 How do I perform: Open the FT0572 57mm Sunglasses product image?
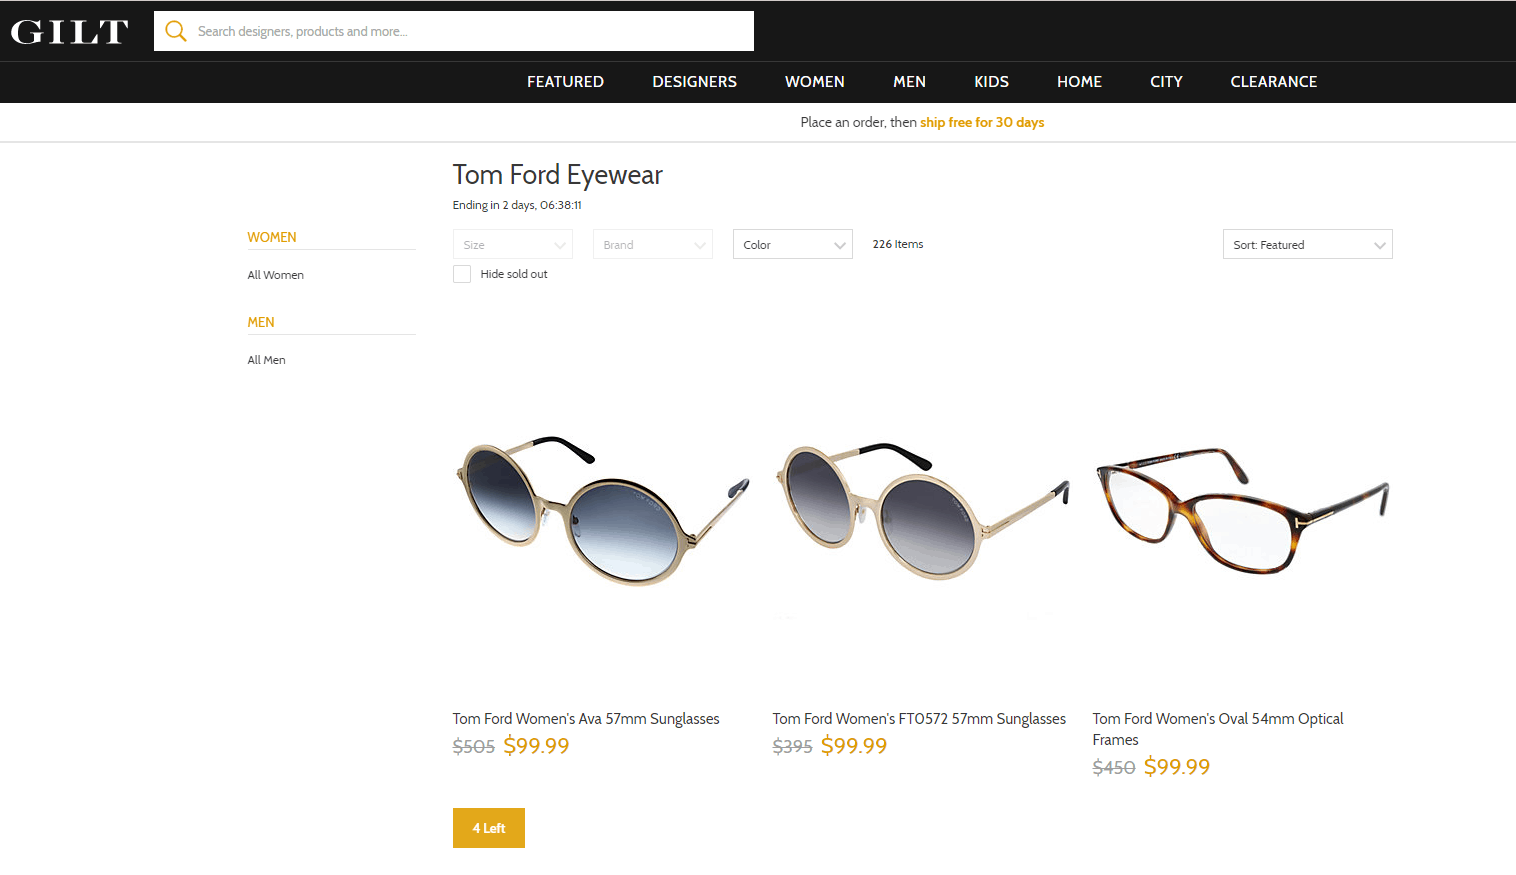922,510
